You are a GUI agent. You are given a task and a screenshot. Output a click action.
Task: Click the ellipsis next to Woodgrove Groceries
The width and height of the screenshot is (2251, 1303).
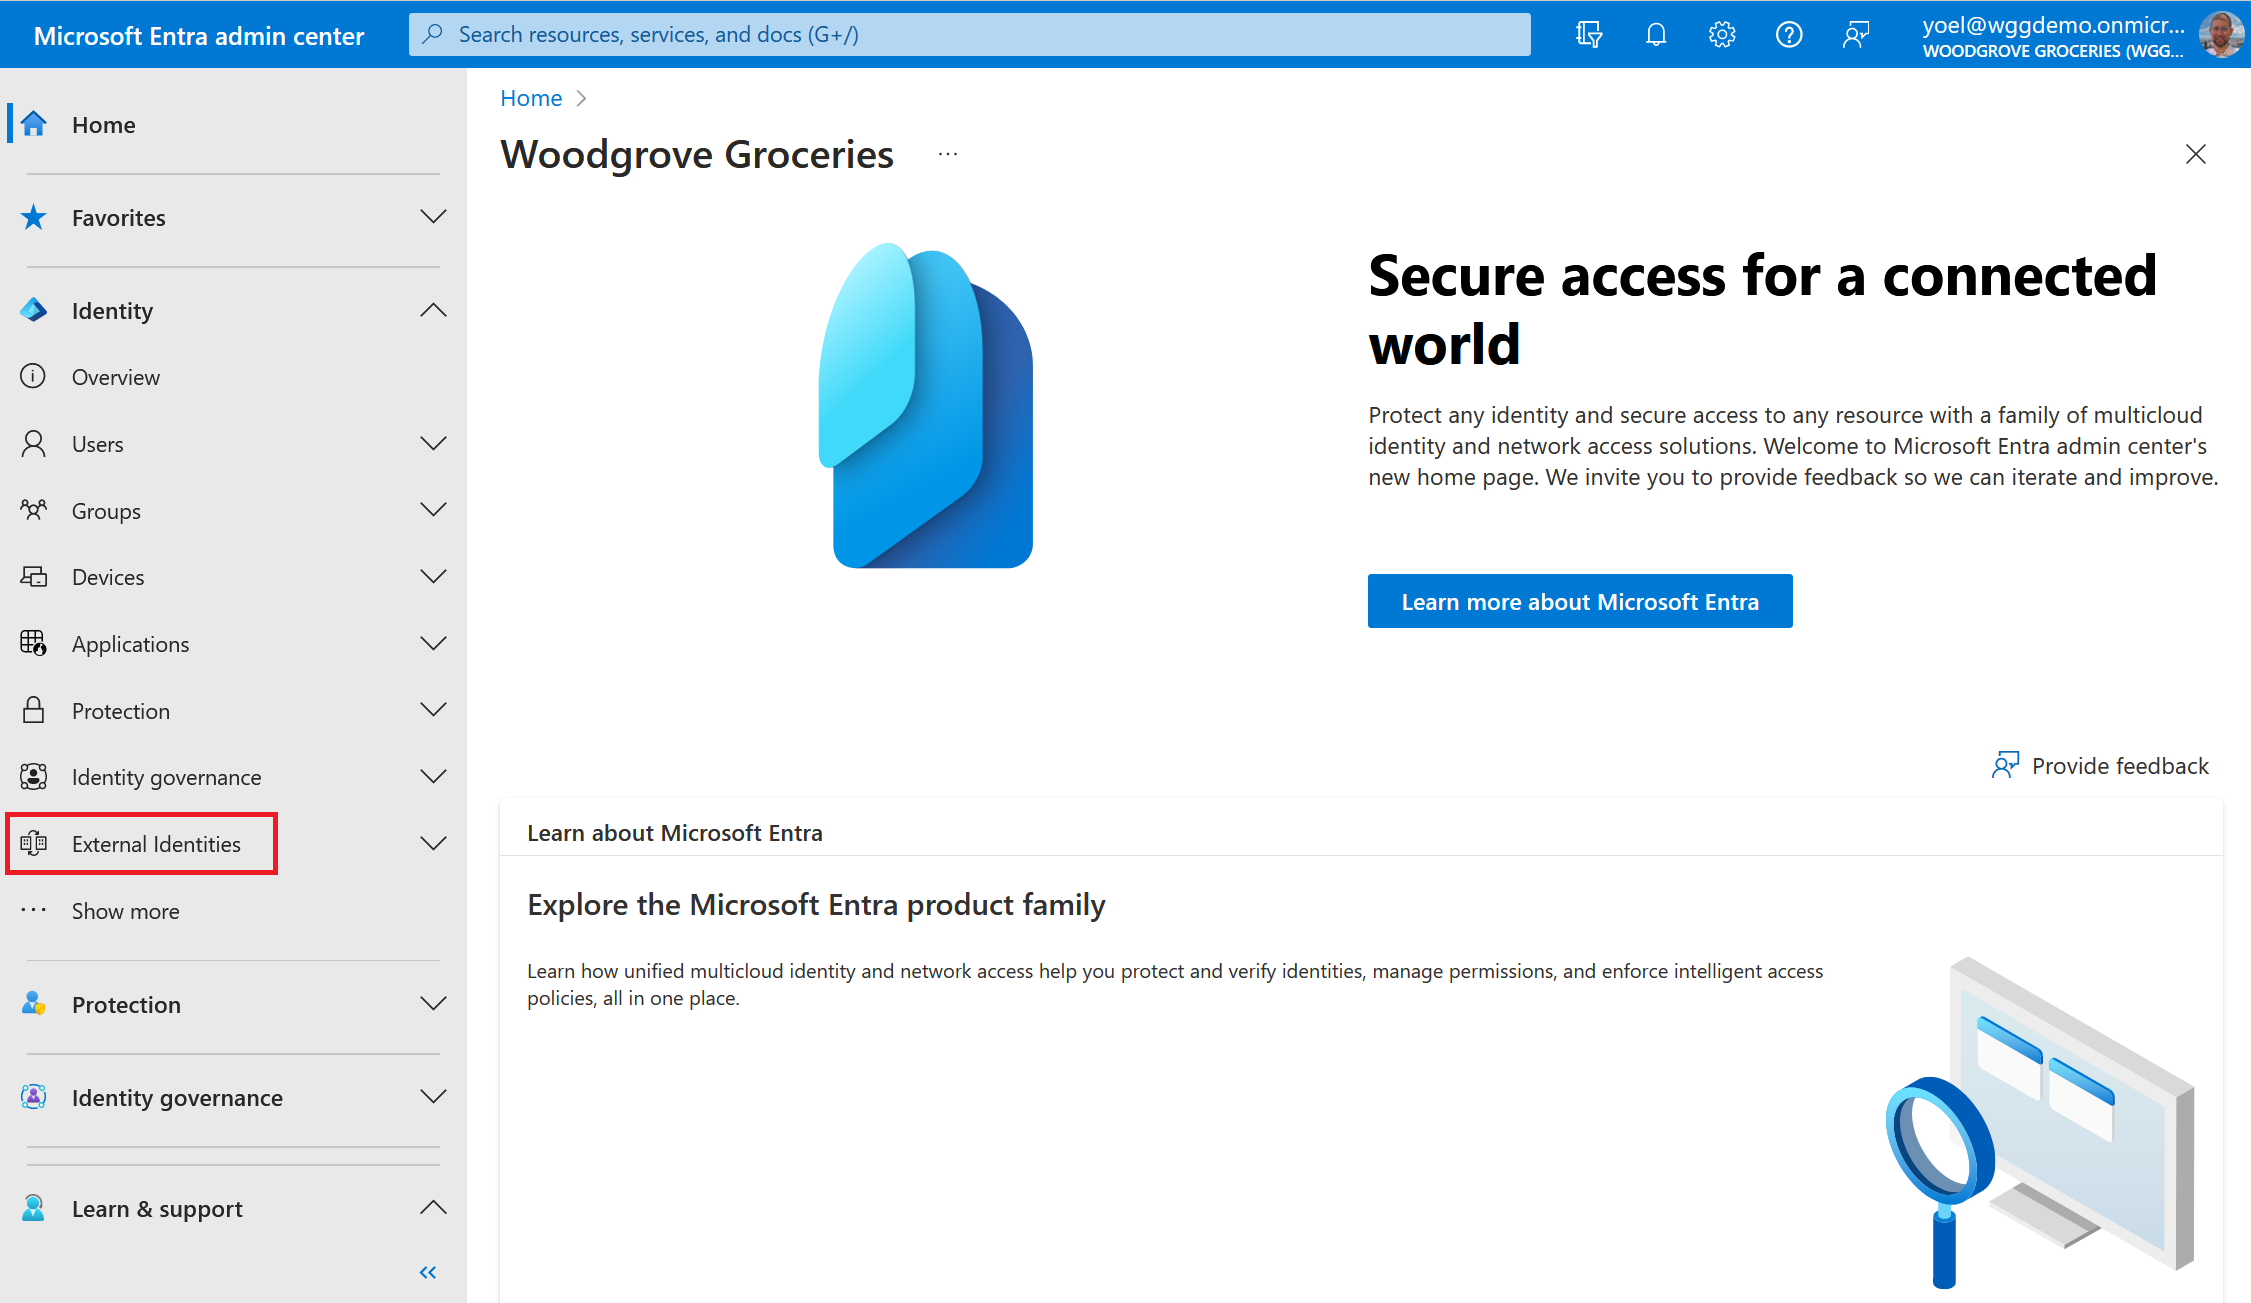[x=948, y=154]
